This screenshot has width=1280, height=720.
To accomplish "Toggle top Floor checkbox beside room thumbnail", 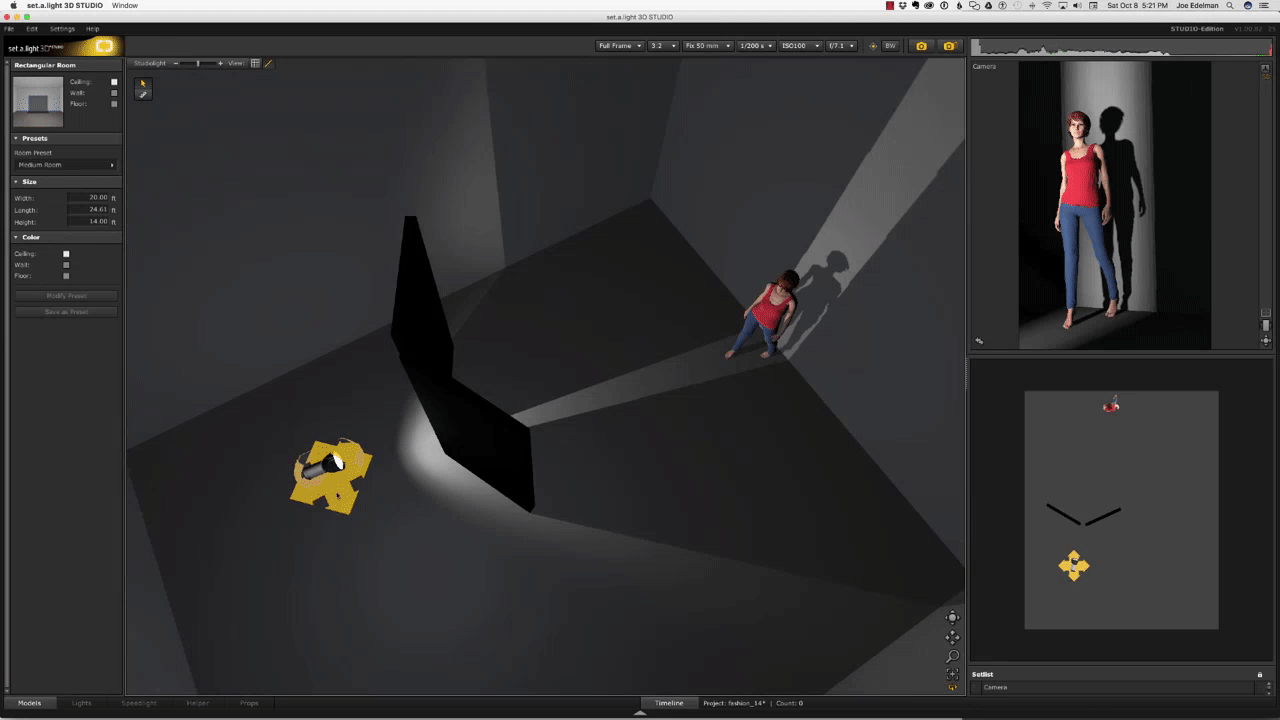I will (x=114, y=104).
